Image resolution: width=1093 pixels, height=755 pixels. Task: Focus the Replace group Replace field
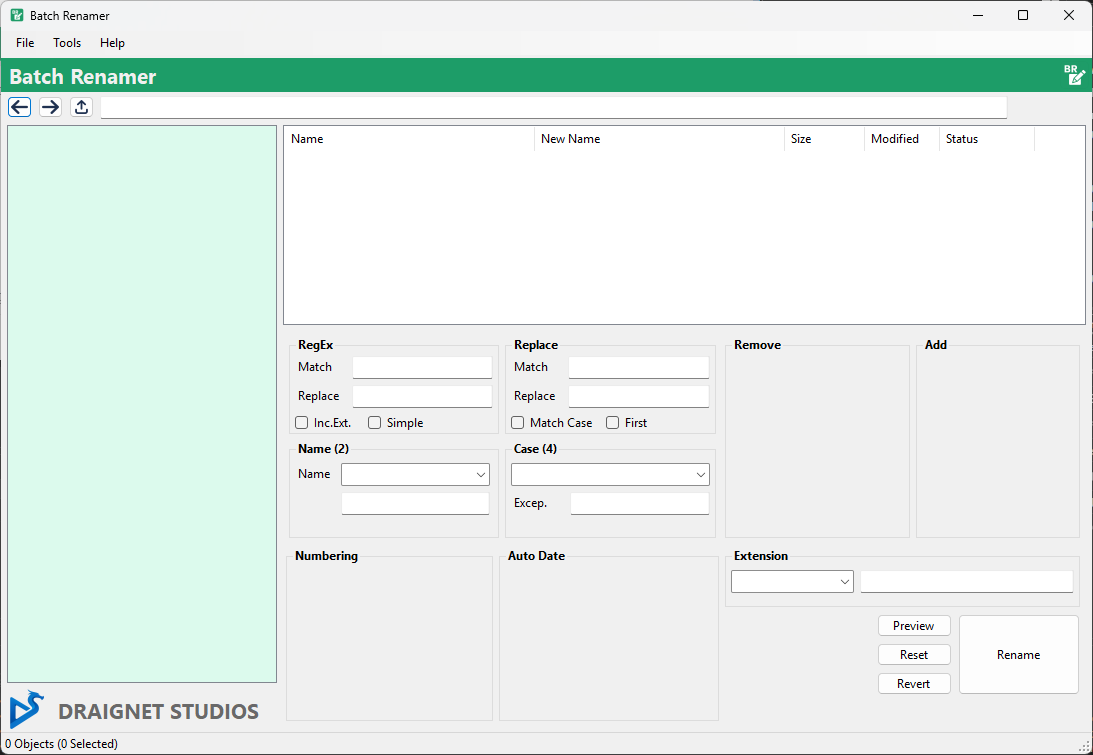(x=639, y=396)
